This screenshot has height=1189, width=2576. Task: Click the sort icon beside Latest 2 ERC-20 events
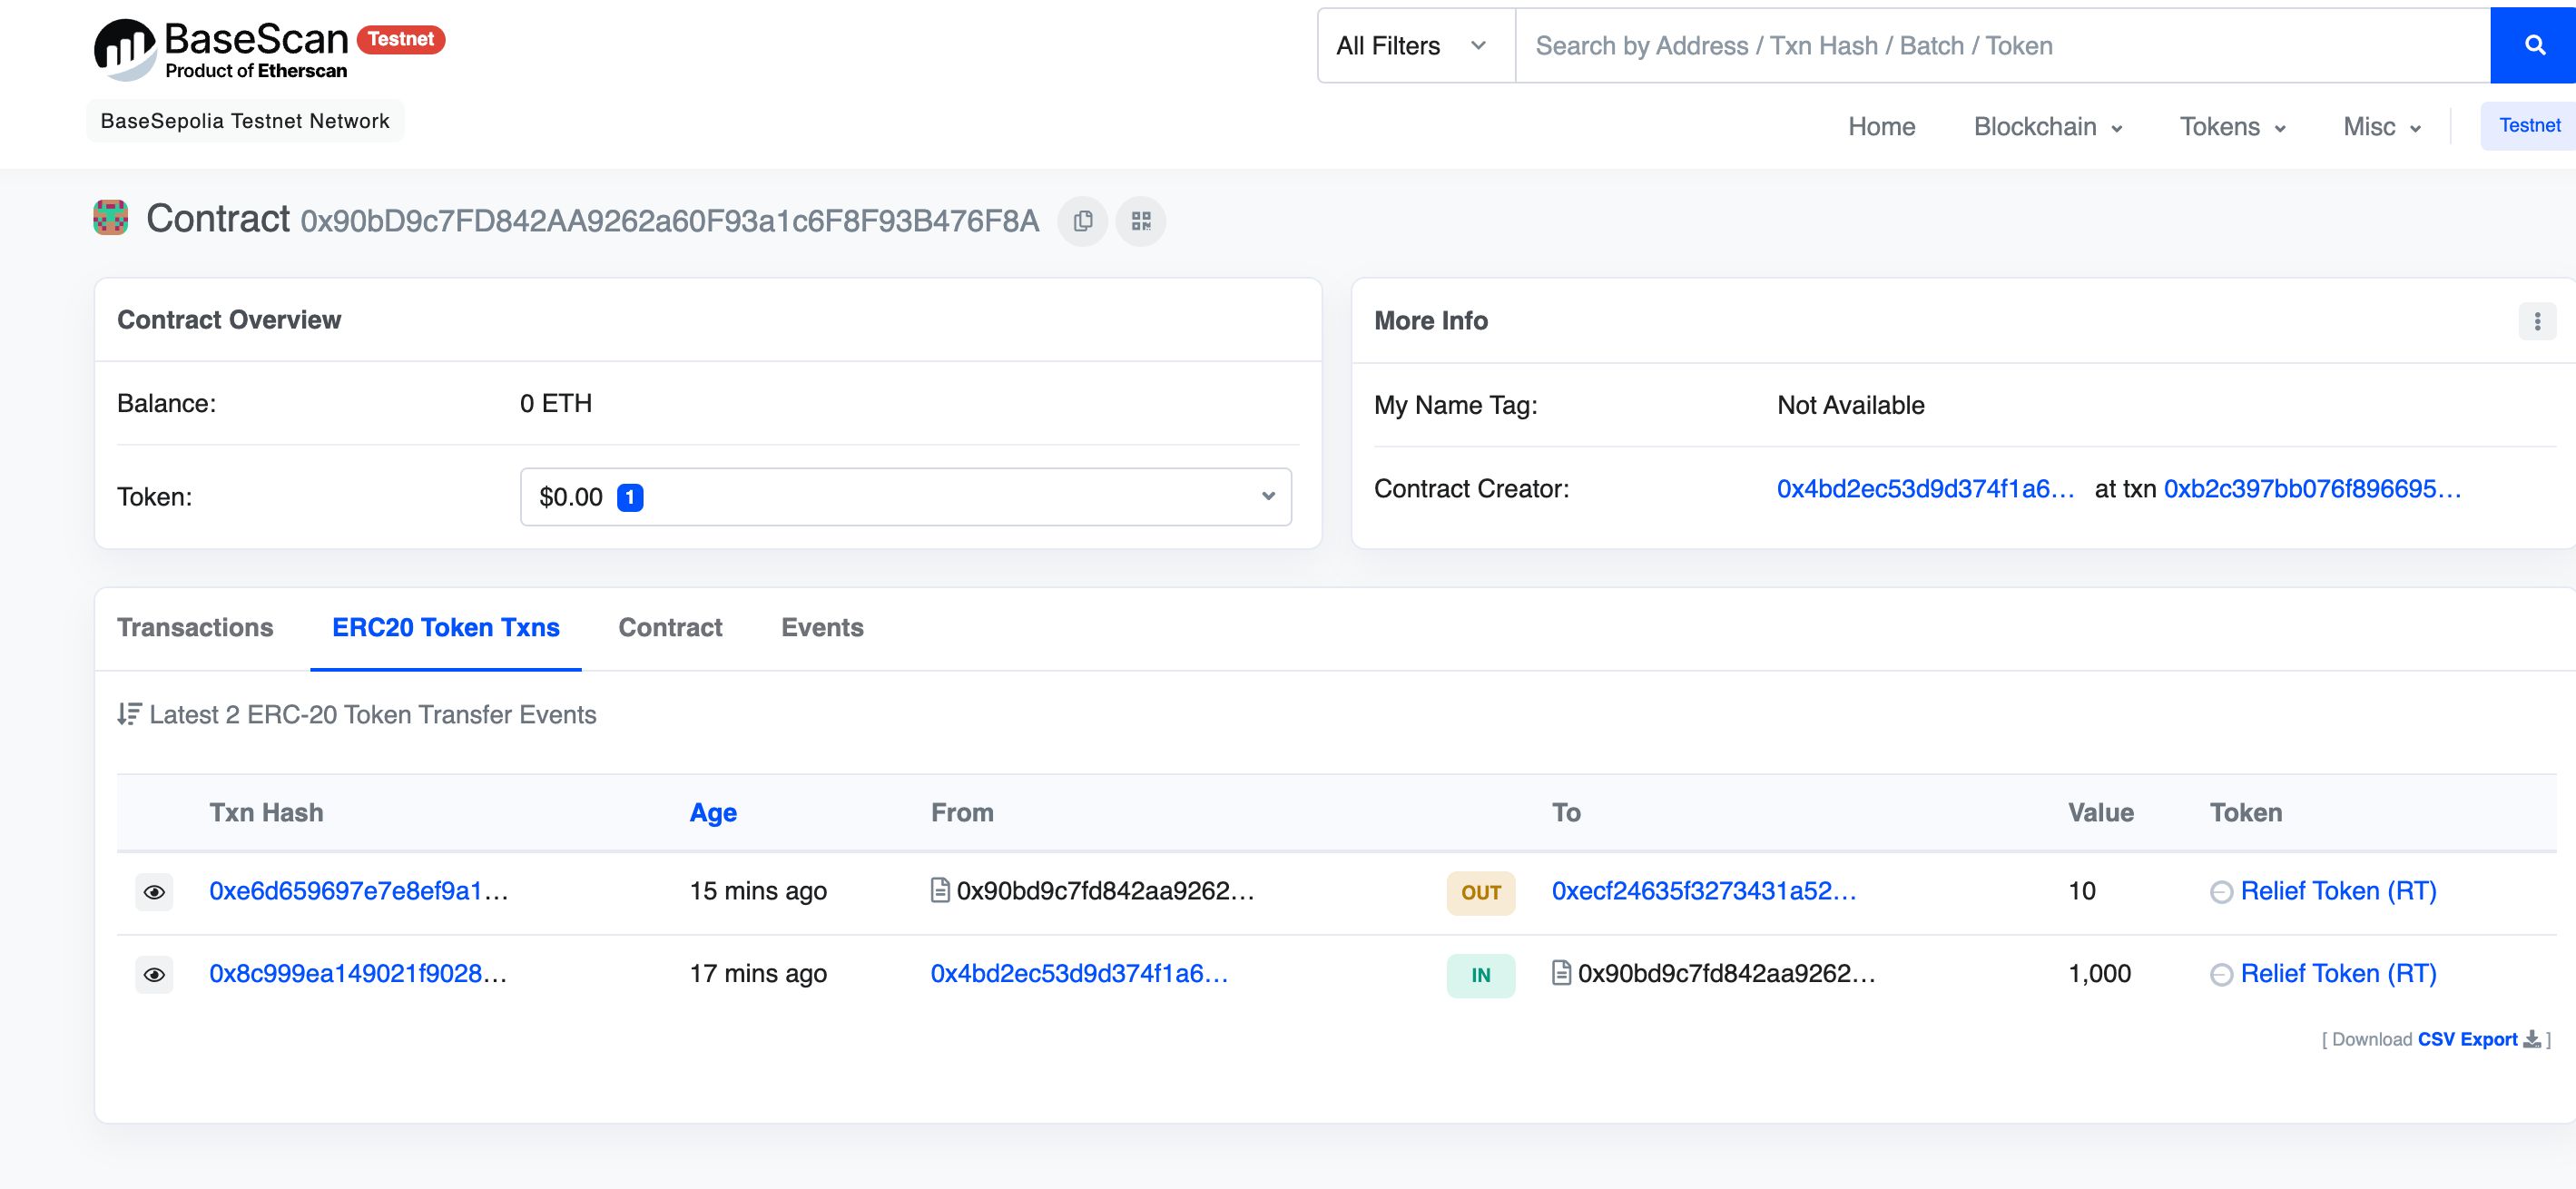[129, 714]
